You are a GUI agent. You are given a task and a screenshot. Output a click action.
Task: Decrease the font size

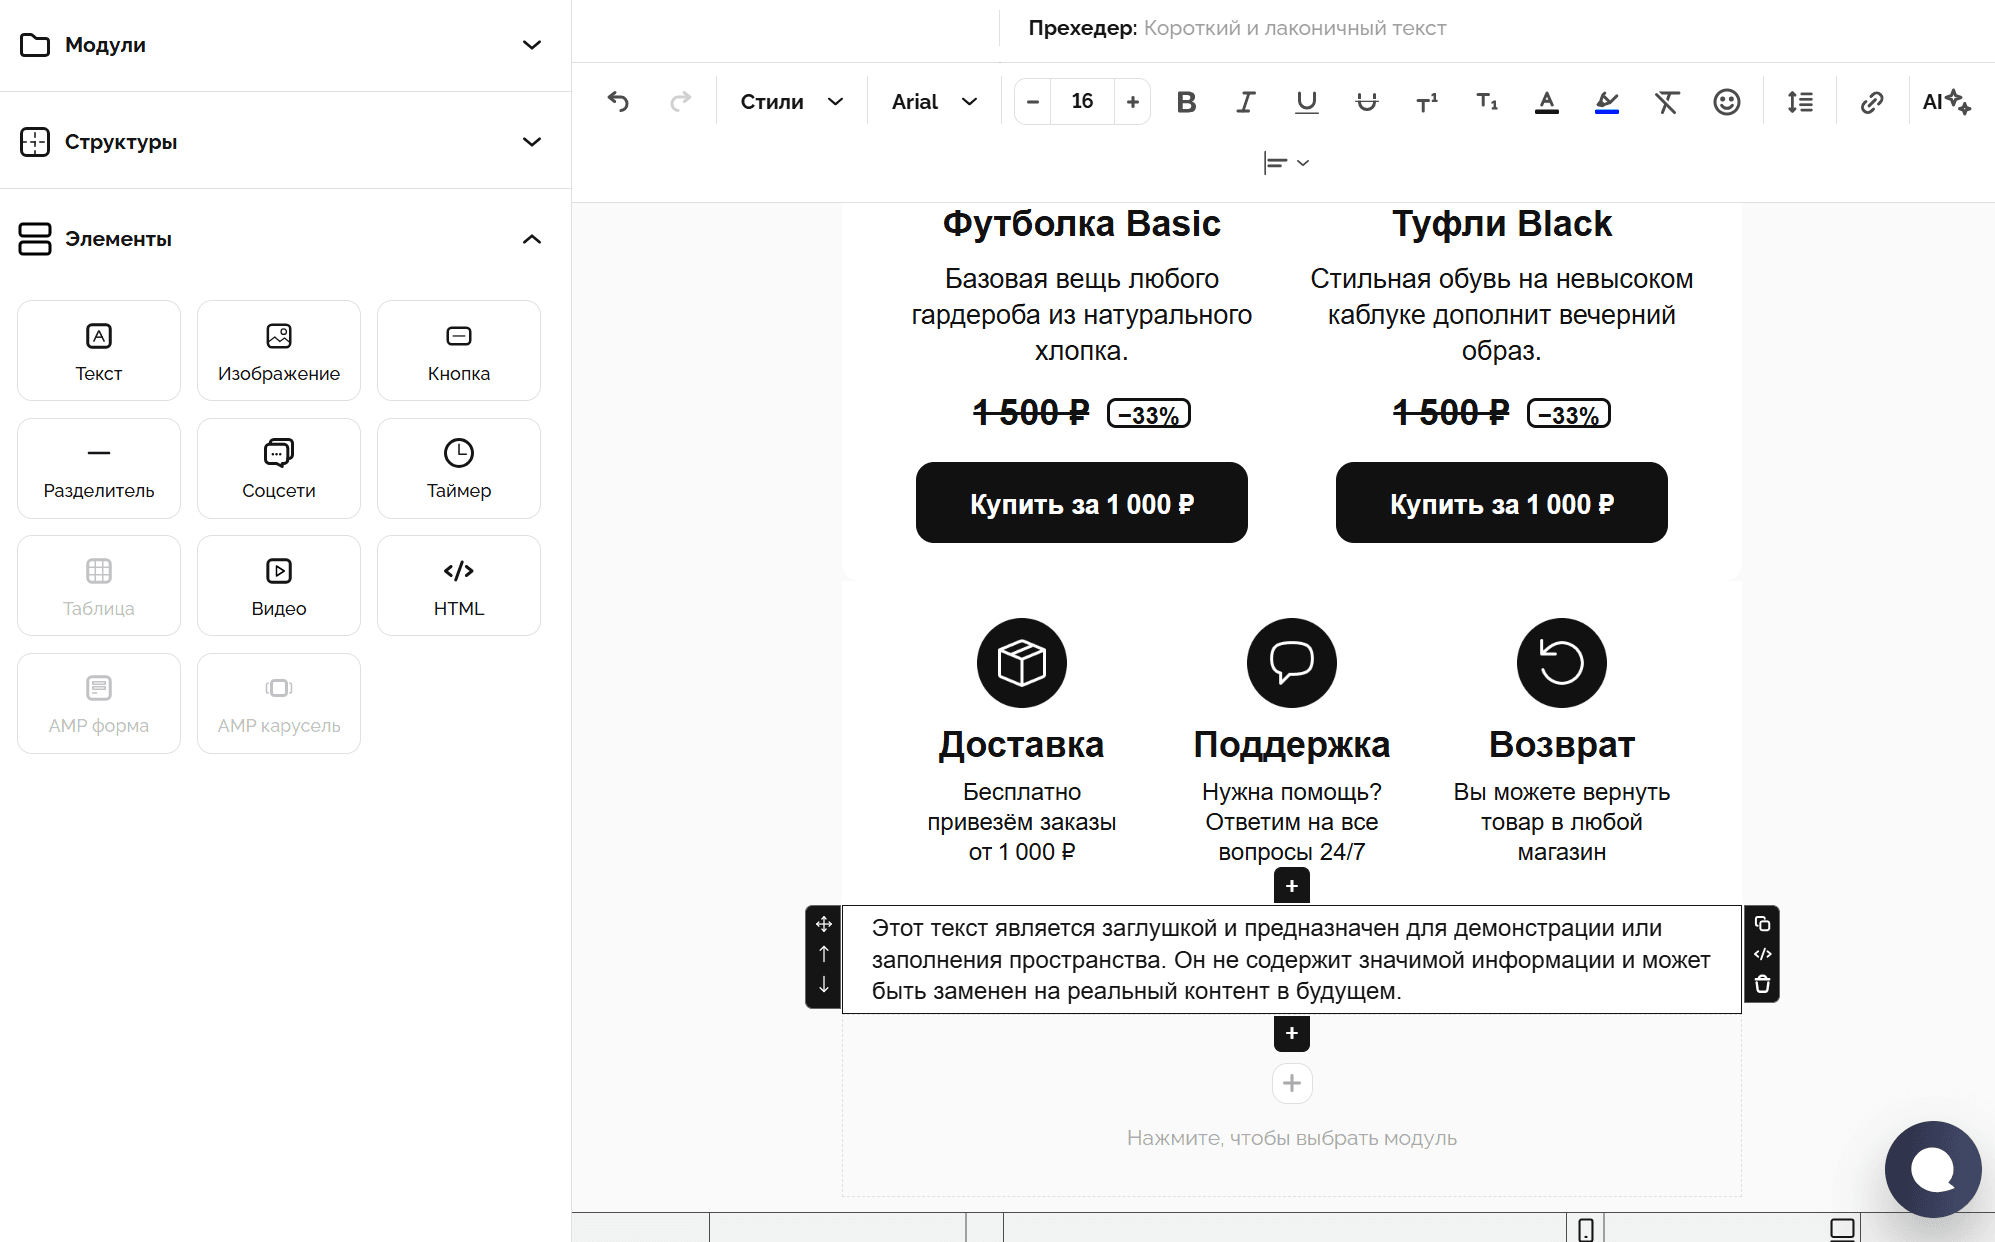click(1033, 102)
